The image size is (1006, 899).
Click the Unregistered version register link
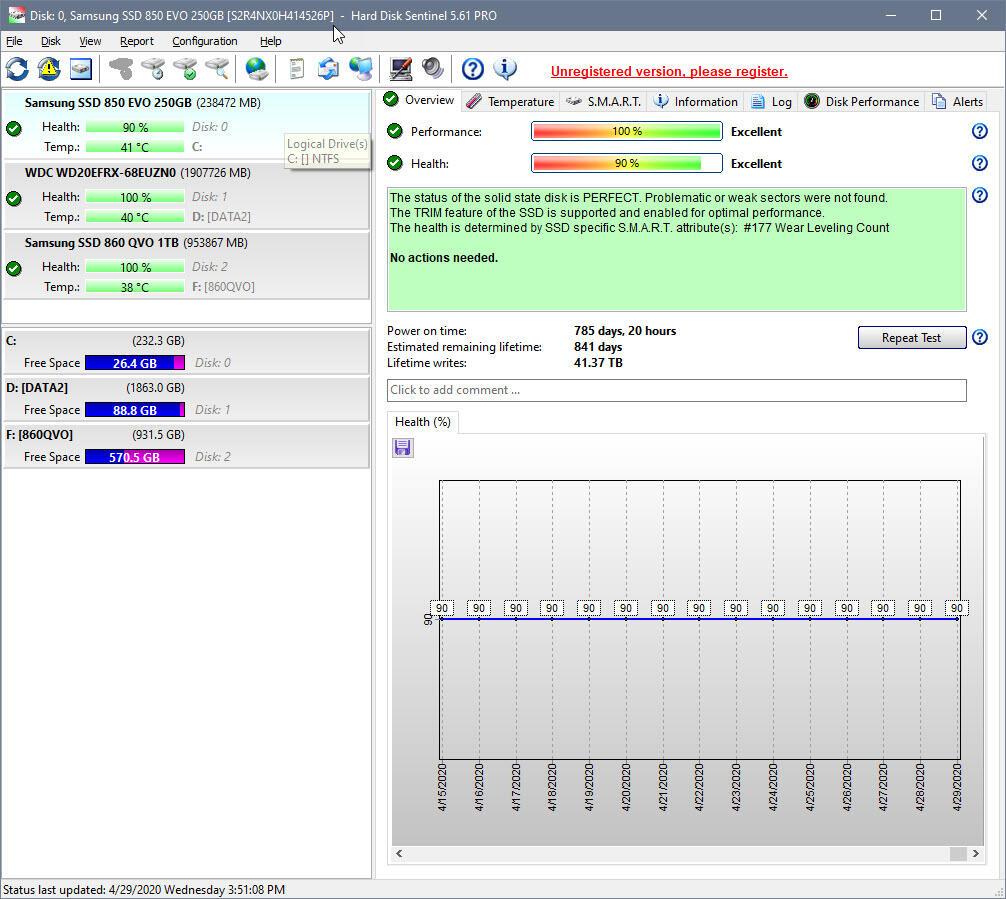669,71
